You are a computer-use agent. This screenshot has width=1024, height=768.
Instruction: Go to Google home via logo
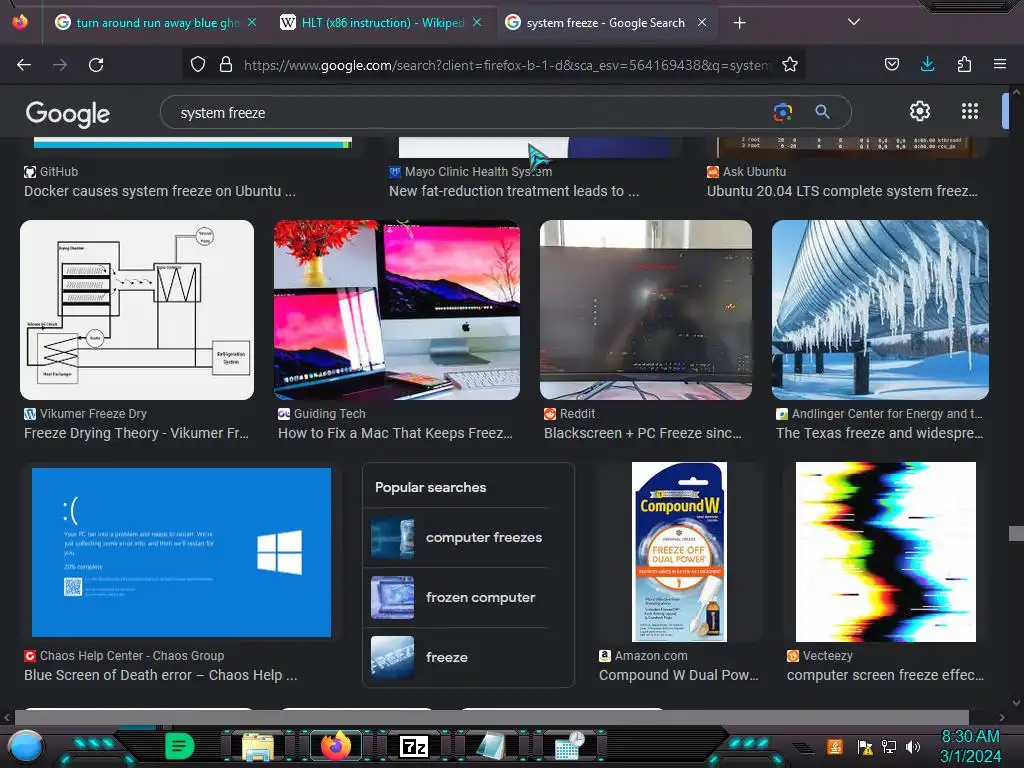coord(68,114)
